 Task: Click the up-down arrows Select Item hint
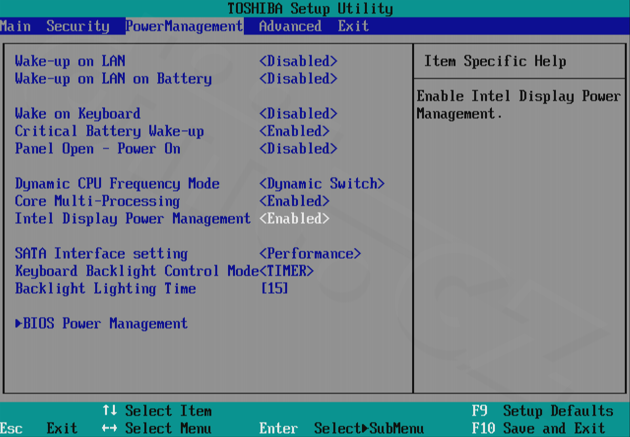(157, 411)
